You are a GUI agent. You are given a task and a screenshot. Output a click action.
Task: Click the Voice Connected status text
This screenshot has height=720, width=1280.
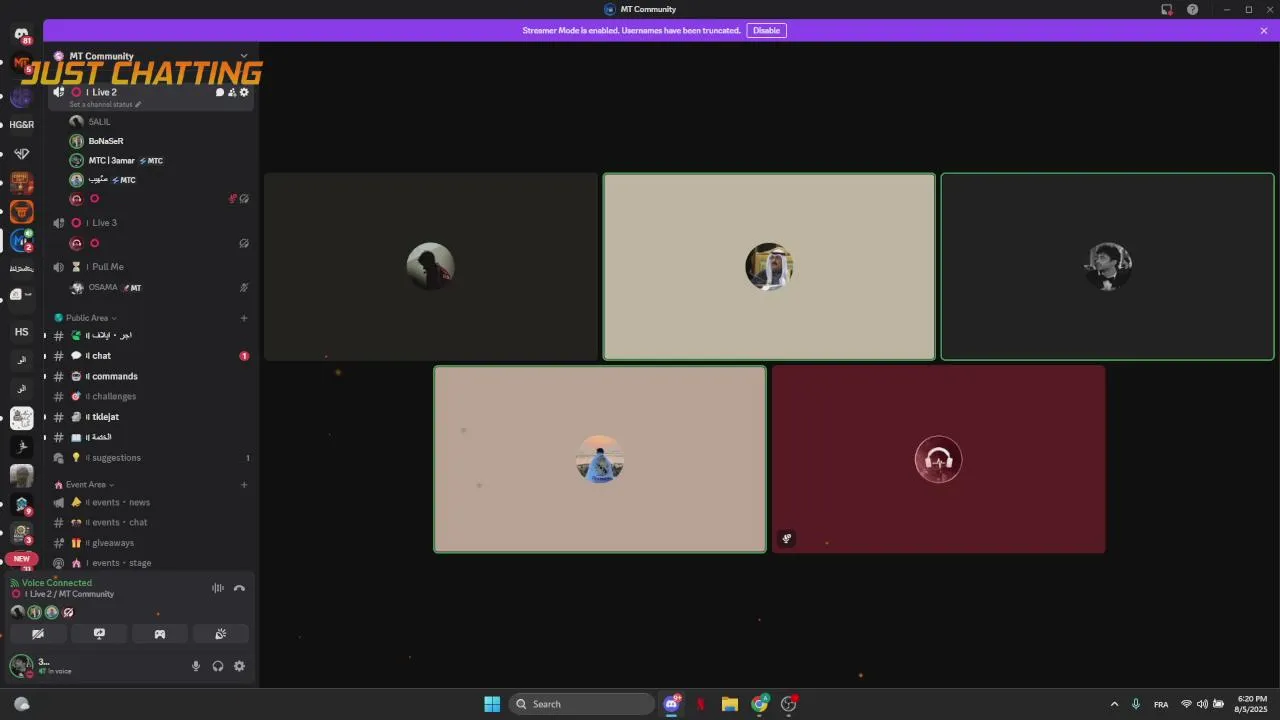(x=57, y=583)
